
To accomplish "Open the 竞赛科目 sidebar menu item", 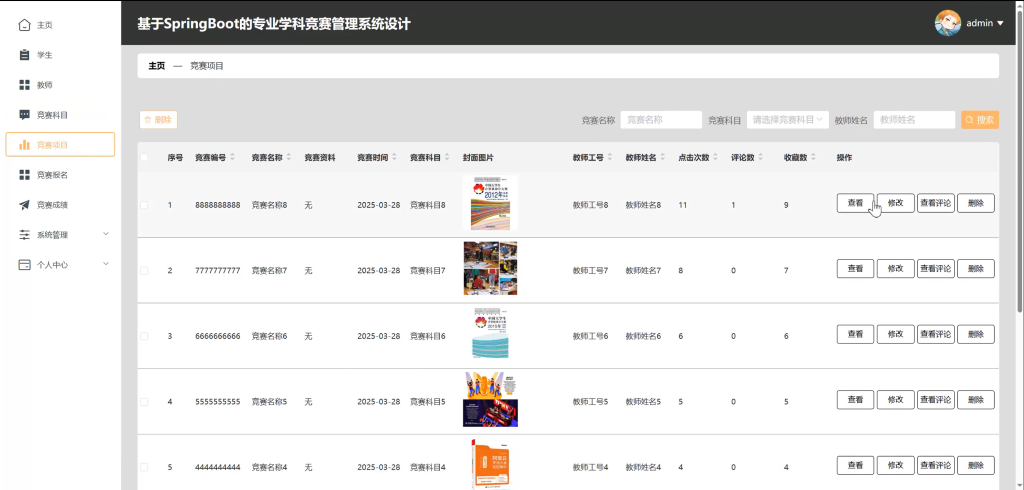I will click(x=60, y=115).
